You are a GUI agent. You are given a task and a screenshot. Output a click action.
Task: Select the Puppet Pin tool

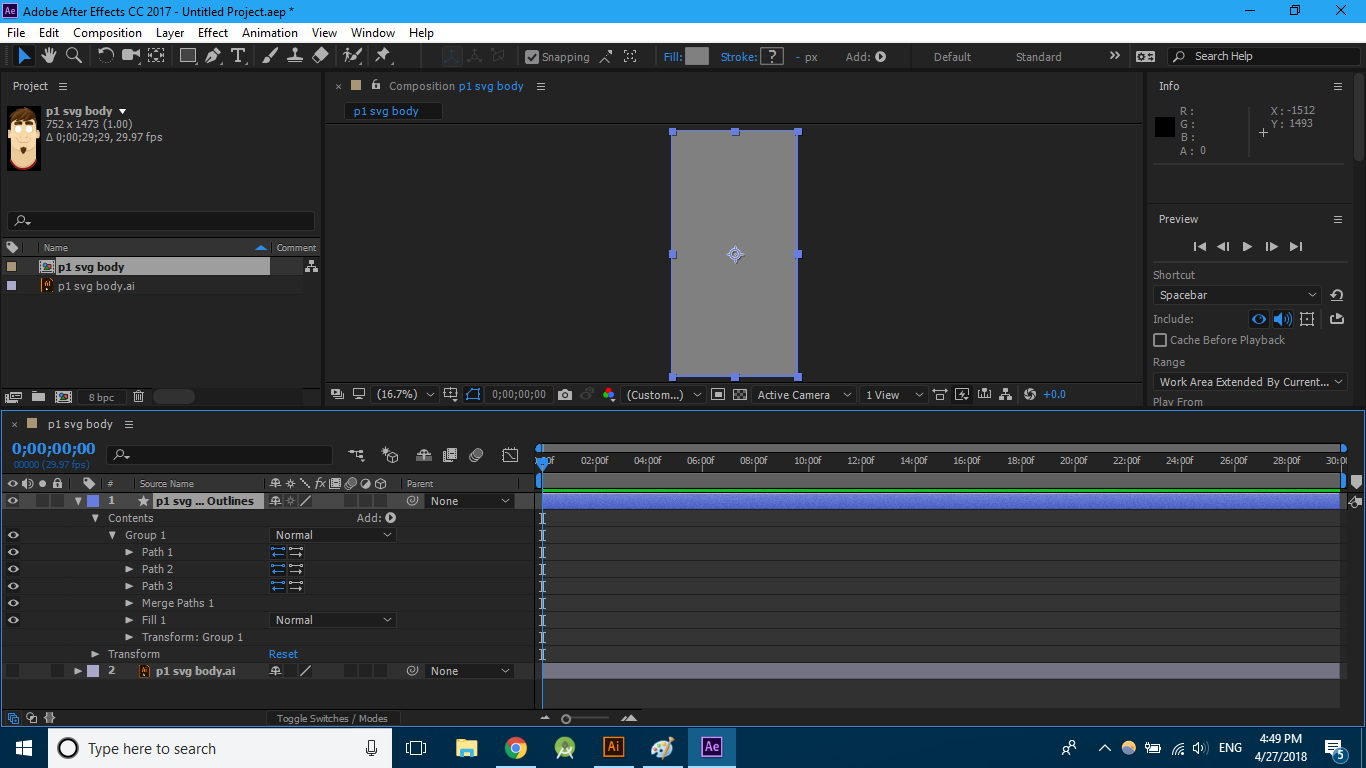click(382, 56)
